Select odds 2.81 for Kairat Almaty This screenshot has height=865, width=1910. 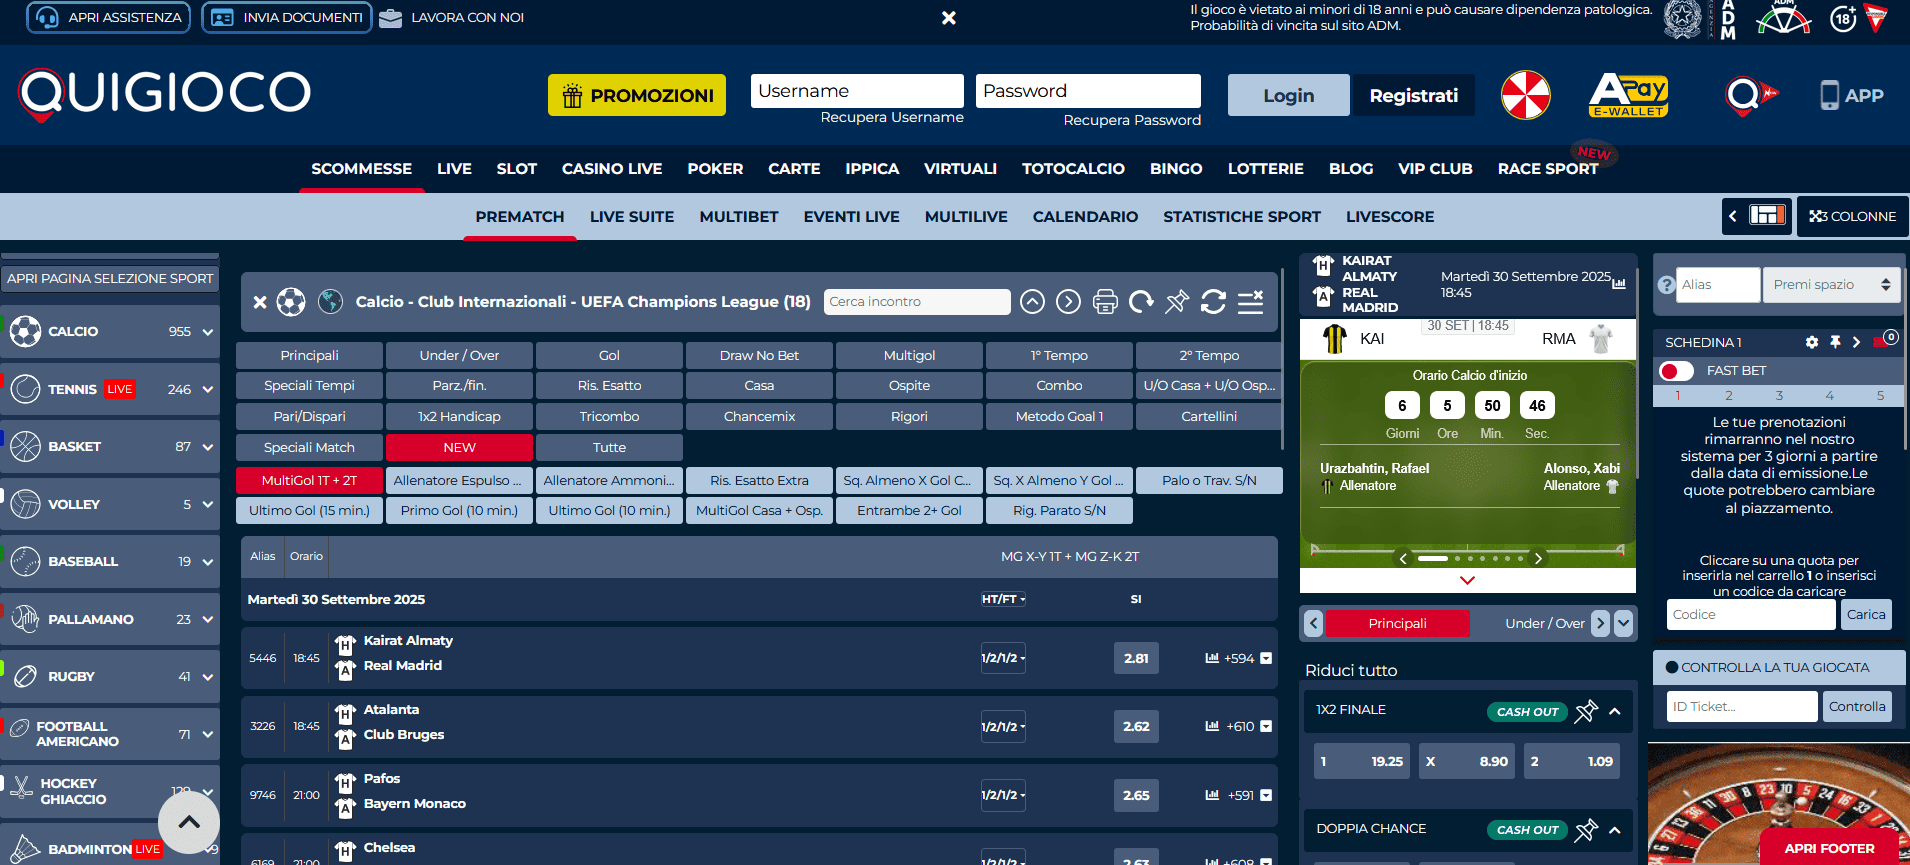coord(1136,658)
